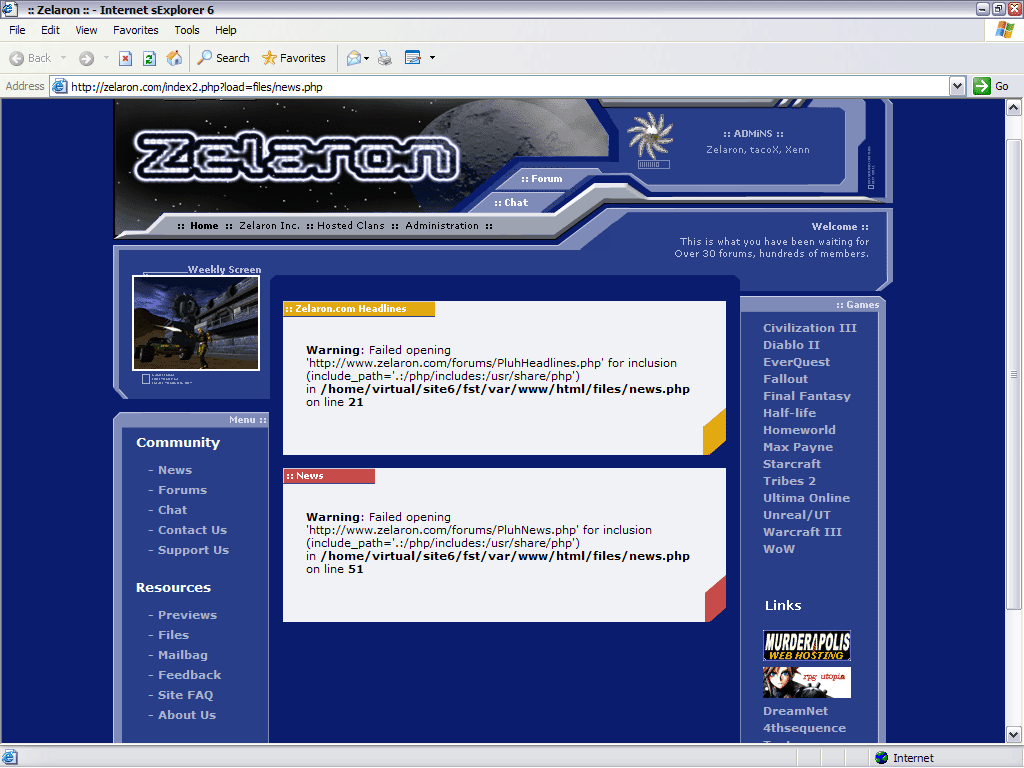Click the Forward arrow icon
This screenshot has width=1024, height=768.
(x=86, y=58)
